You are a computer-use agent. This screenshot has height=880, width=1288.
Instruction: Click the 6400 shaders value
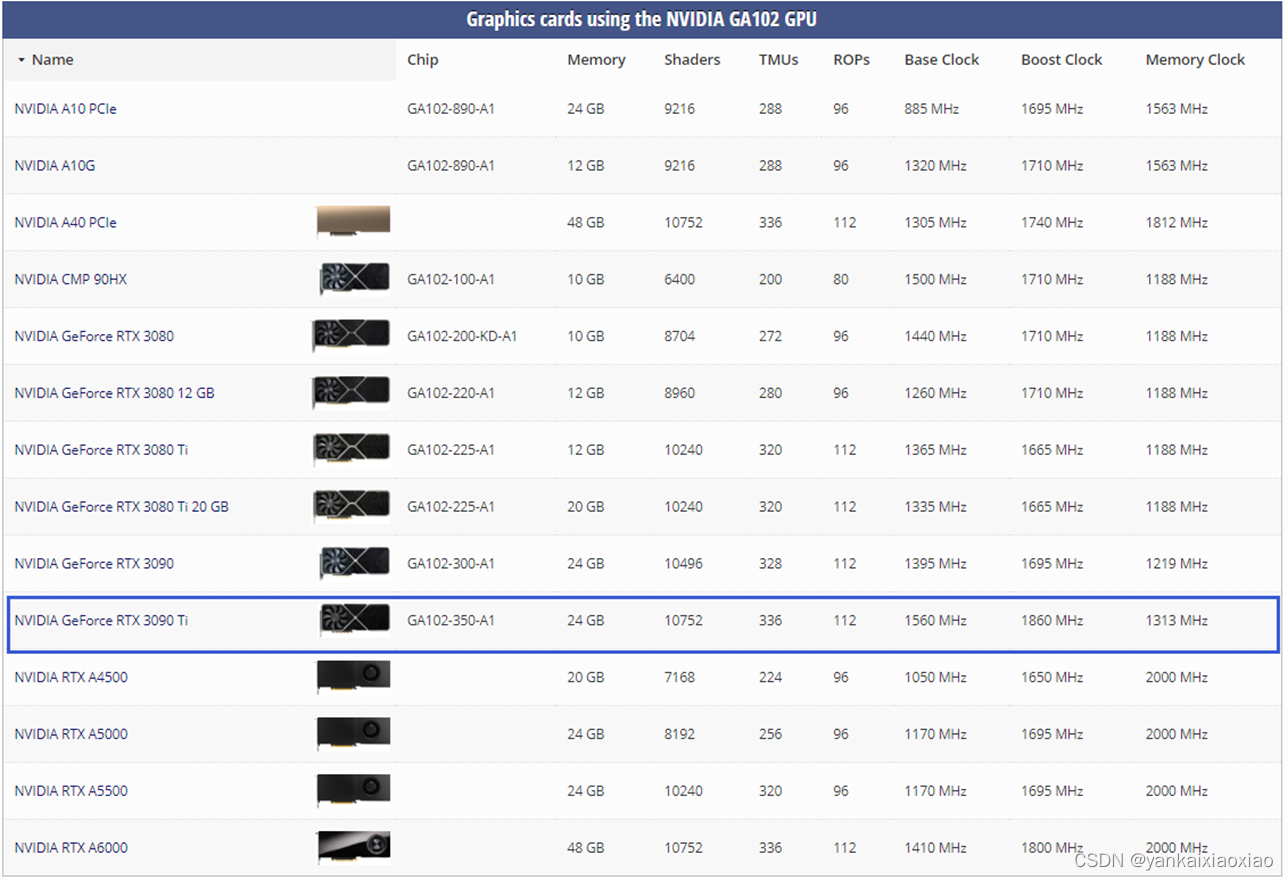pos(679,280)
